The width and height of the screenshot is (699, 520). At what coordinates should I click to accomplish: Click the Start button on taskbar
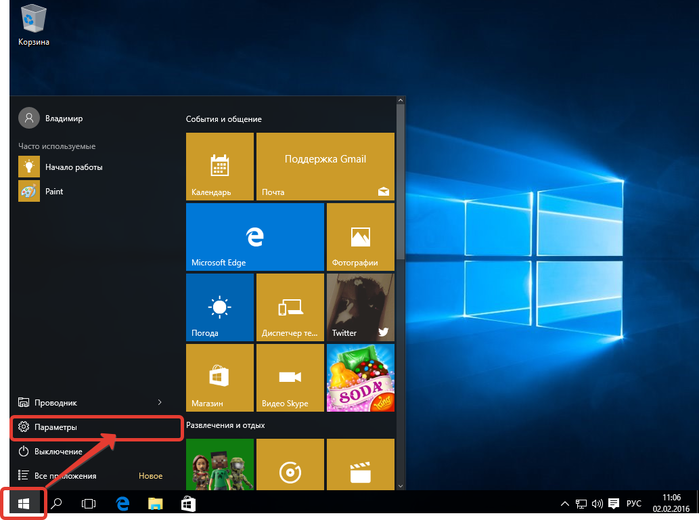click(x=24, y=504)
